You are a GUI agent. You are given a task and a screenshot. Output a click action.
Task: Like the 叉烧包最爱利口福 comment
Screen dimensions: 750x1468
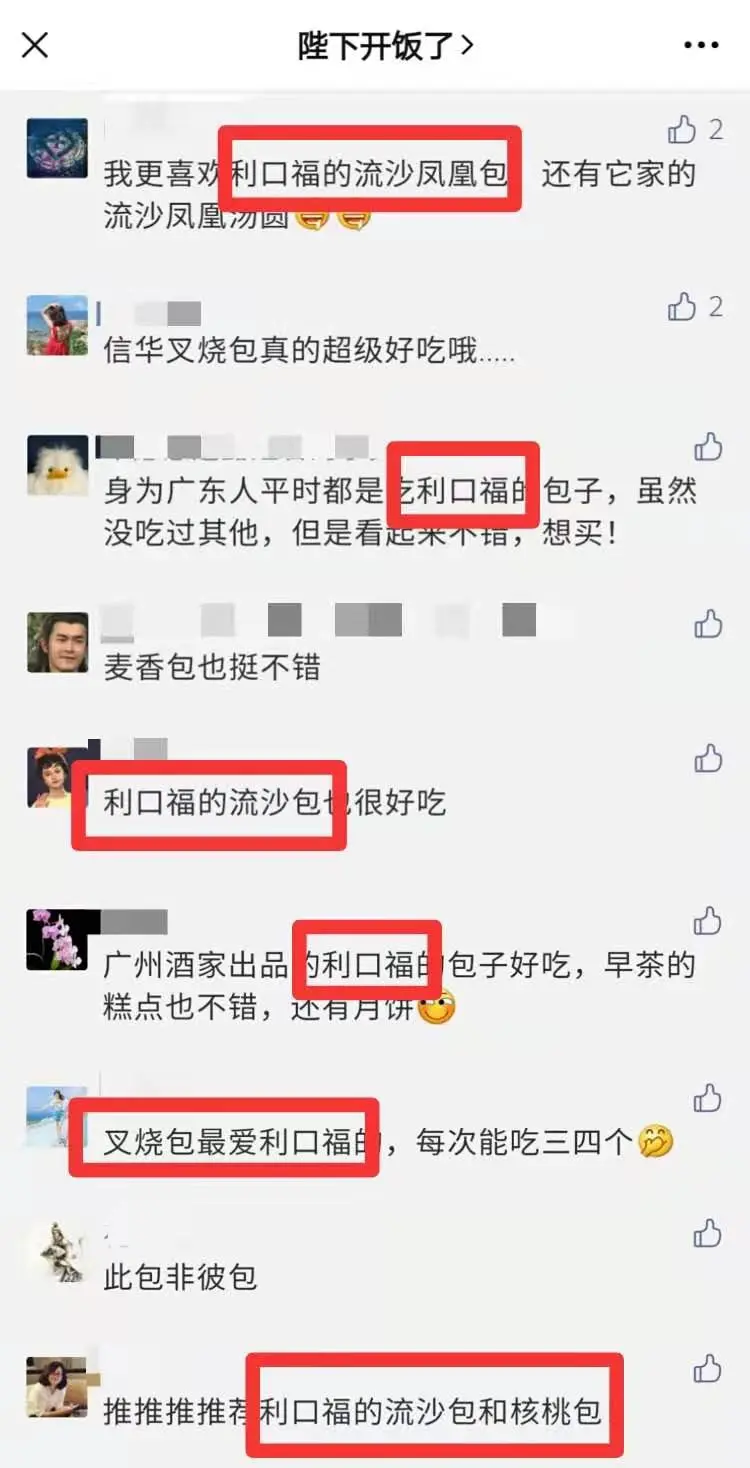pyautogui.click(x=708, y=1098)
